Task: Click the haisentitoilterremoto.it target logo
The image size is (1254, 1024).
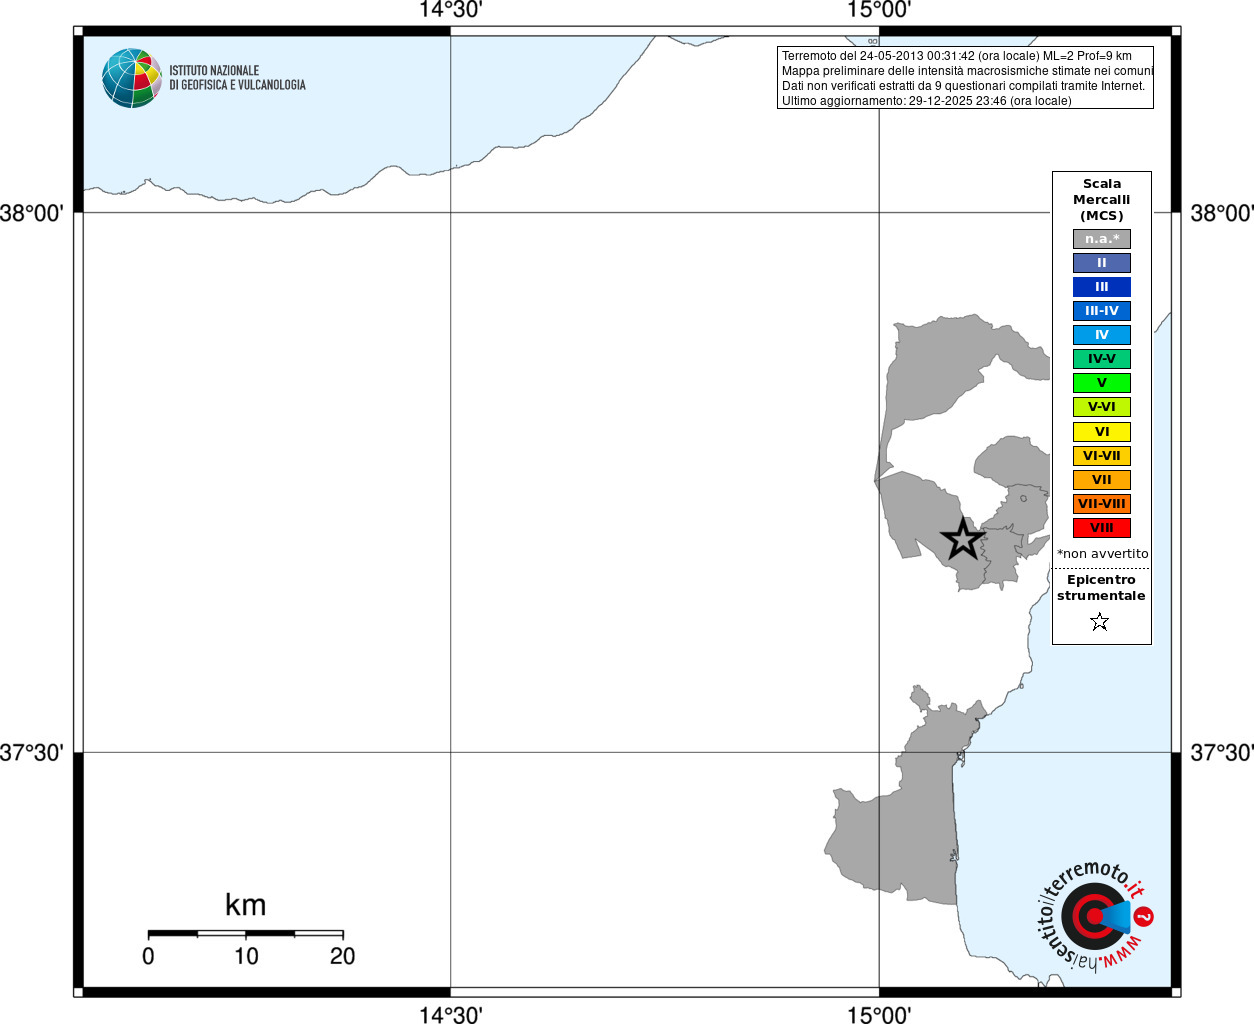Action: coord(1094,915)
